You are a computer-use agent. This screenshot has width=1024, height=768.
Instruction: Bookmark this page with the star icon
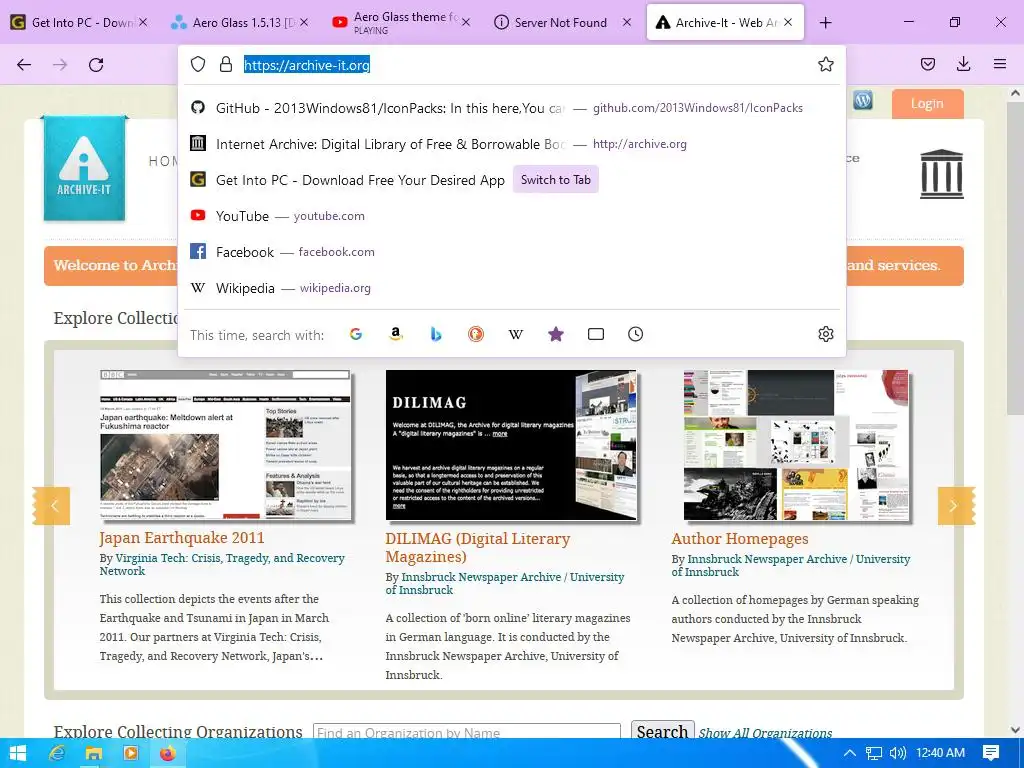[x=825, y=64]
